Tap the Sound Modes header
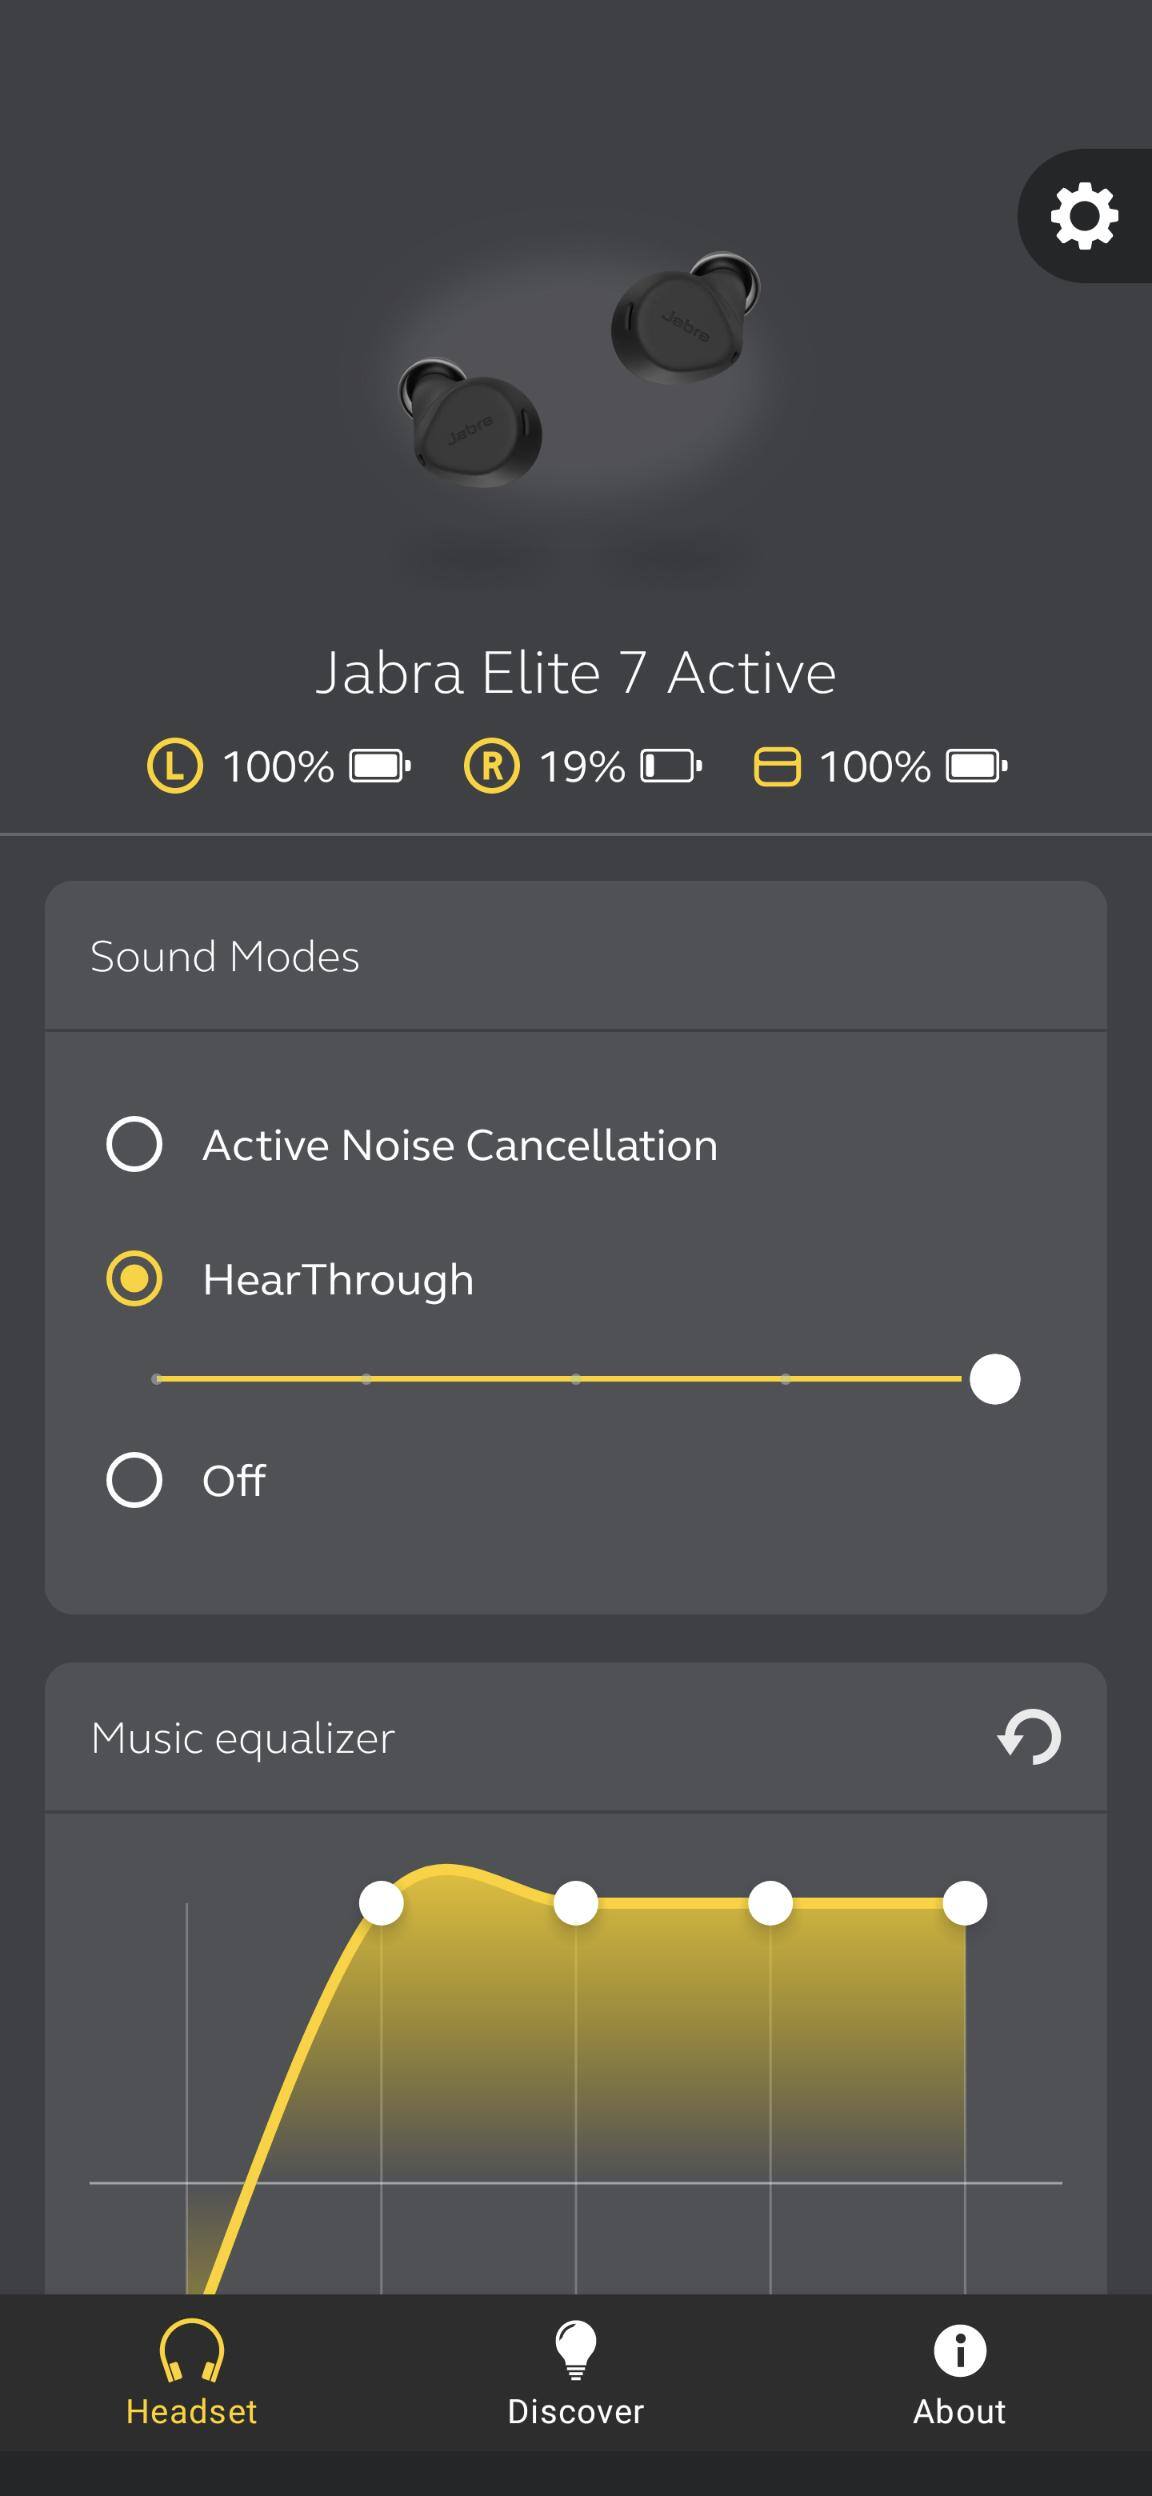 pyautogui.click(x=225, y=957)
